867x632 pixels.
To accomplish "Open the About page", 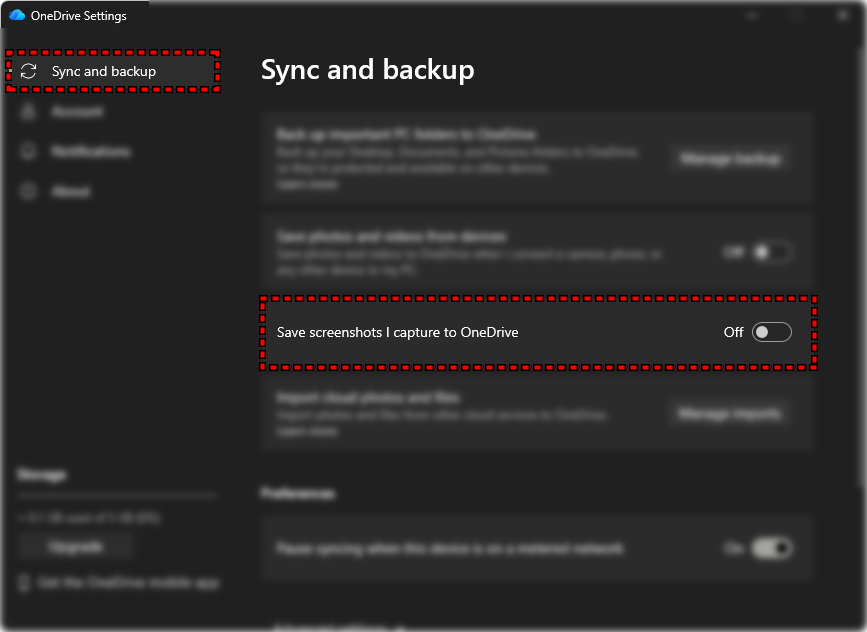I will pos(71,191).
